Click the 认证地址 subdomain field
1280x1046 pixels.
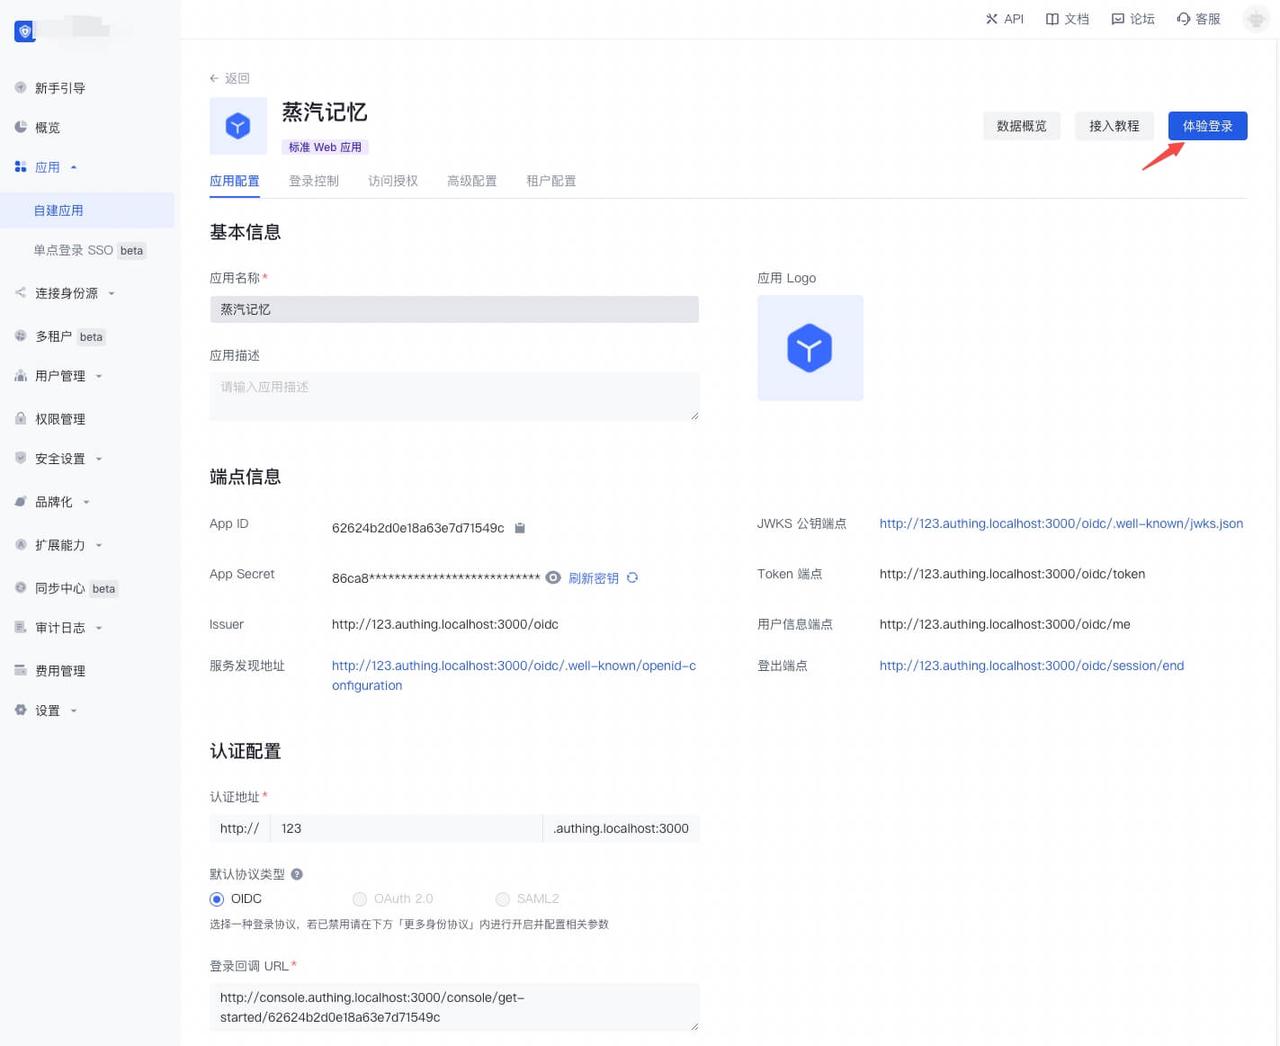[406, 828]
